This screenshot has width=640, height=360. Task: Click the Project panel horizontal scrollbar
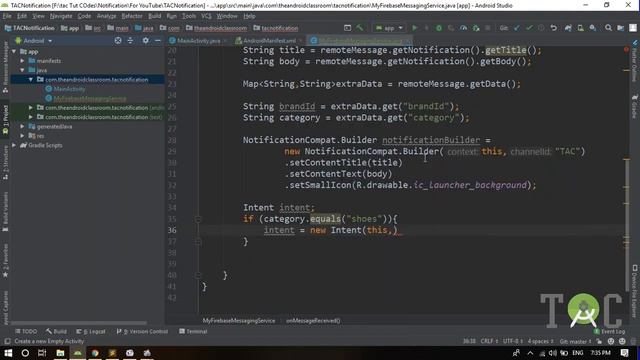[x=78, y=322]
